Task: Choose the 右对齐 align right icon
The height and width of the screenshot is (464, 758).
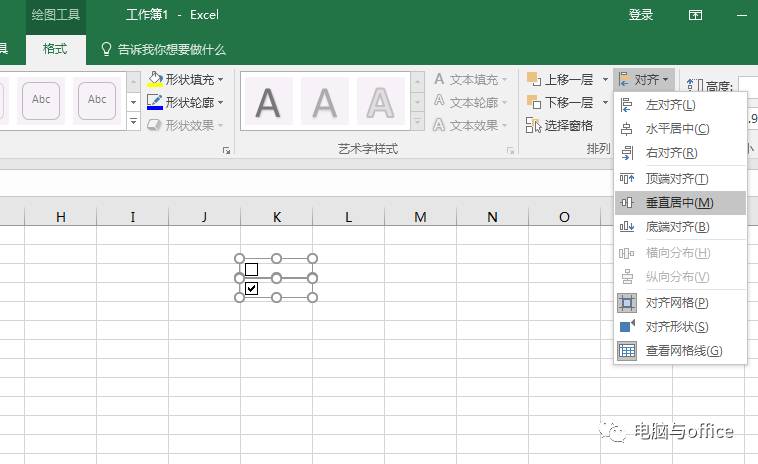Action: tap(627, 153)
